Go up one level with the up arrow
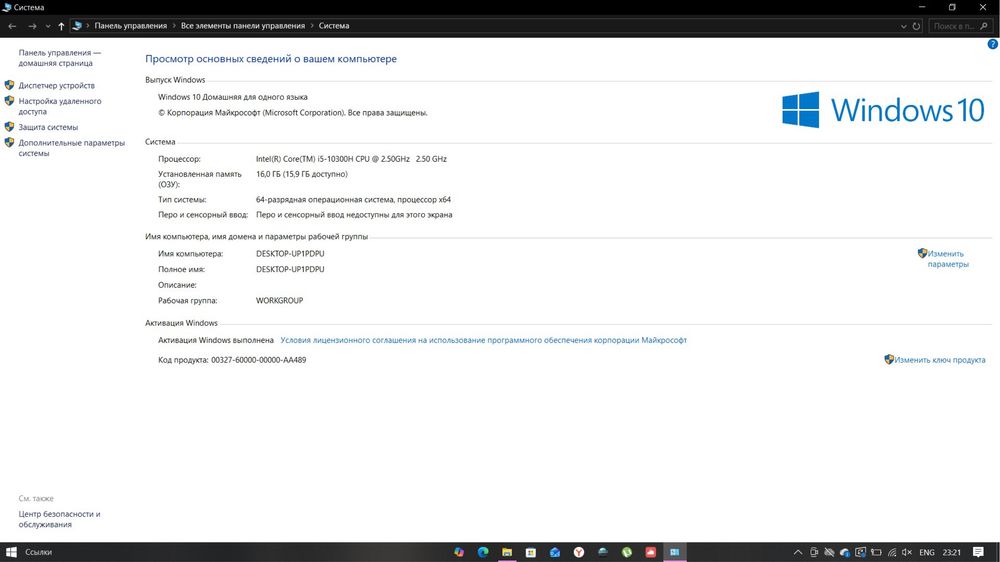1000x562 pixels. pyautogui.click(x=61, y=26)
